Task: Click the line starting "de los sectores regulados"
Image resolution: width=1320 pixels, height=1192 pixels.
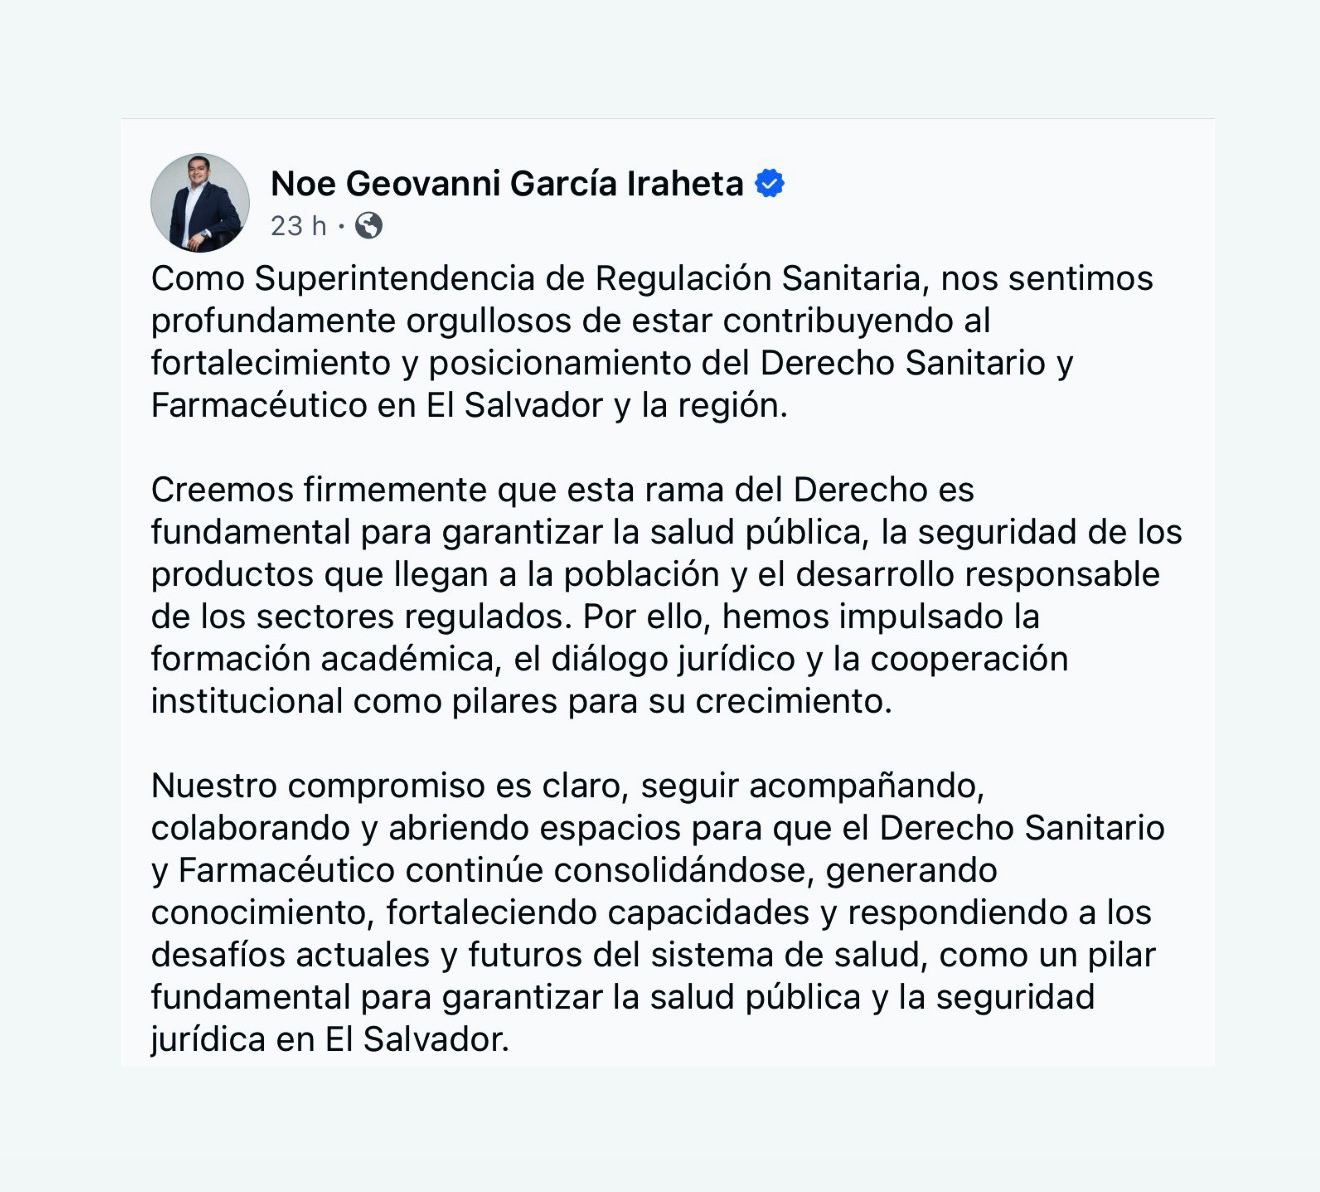Action: (595, 616)
